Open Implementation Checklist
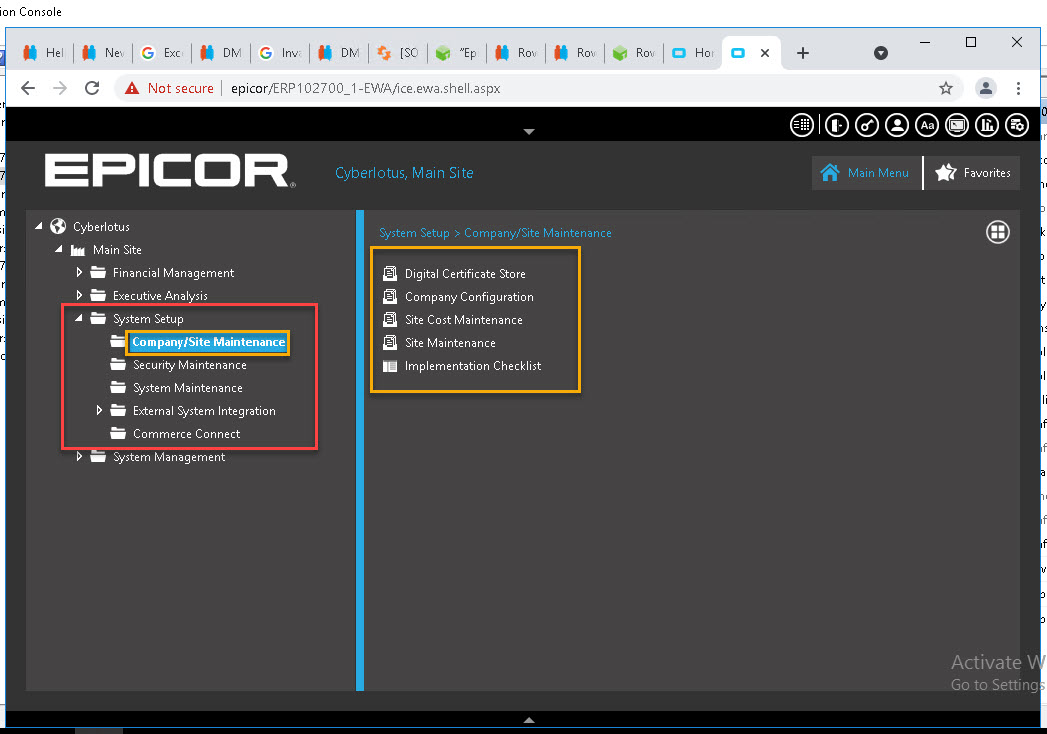Screen dimensions: 1047x734 tap(473, 366)
